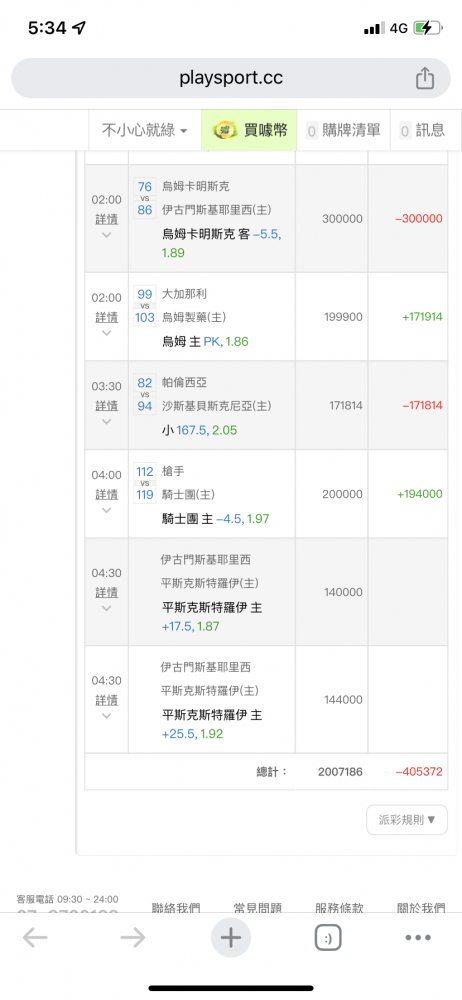Viewport: 462px width, 1000px height.
Task: Open the 不小心就綠 user dropdown
Action: (145, 131)
